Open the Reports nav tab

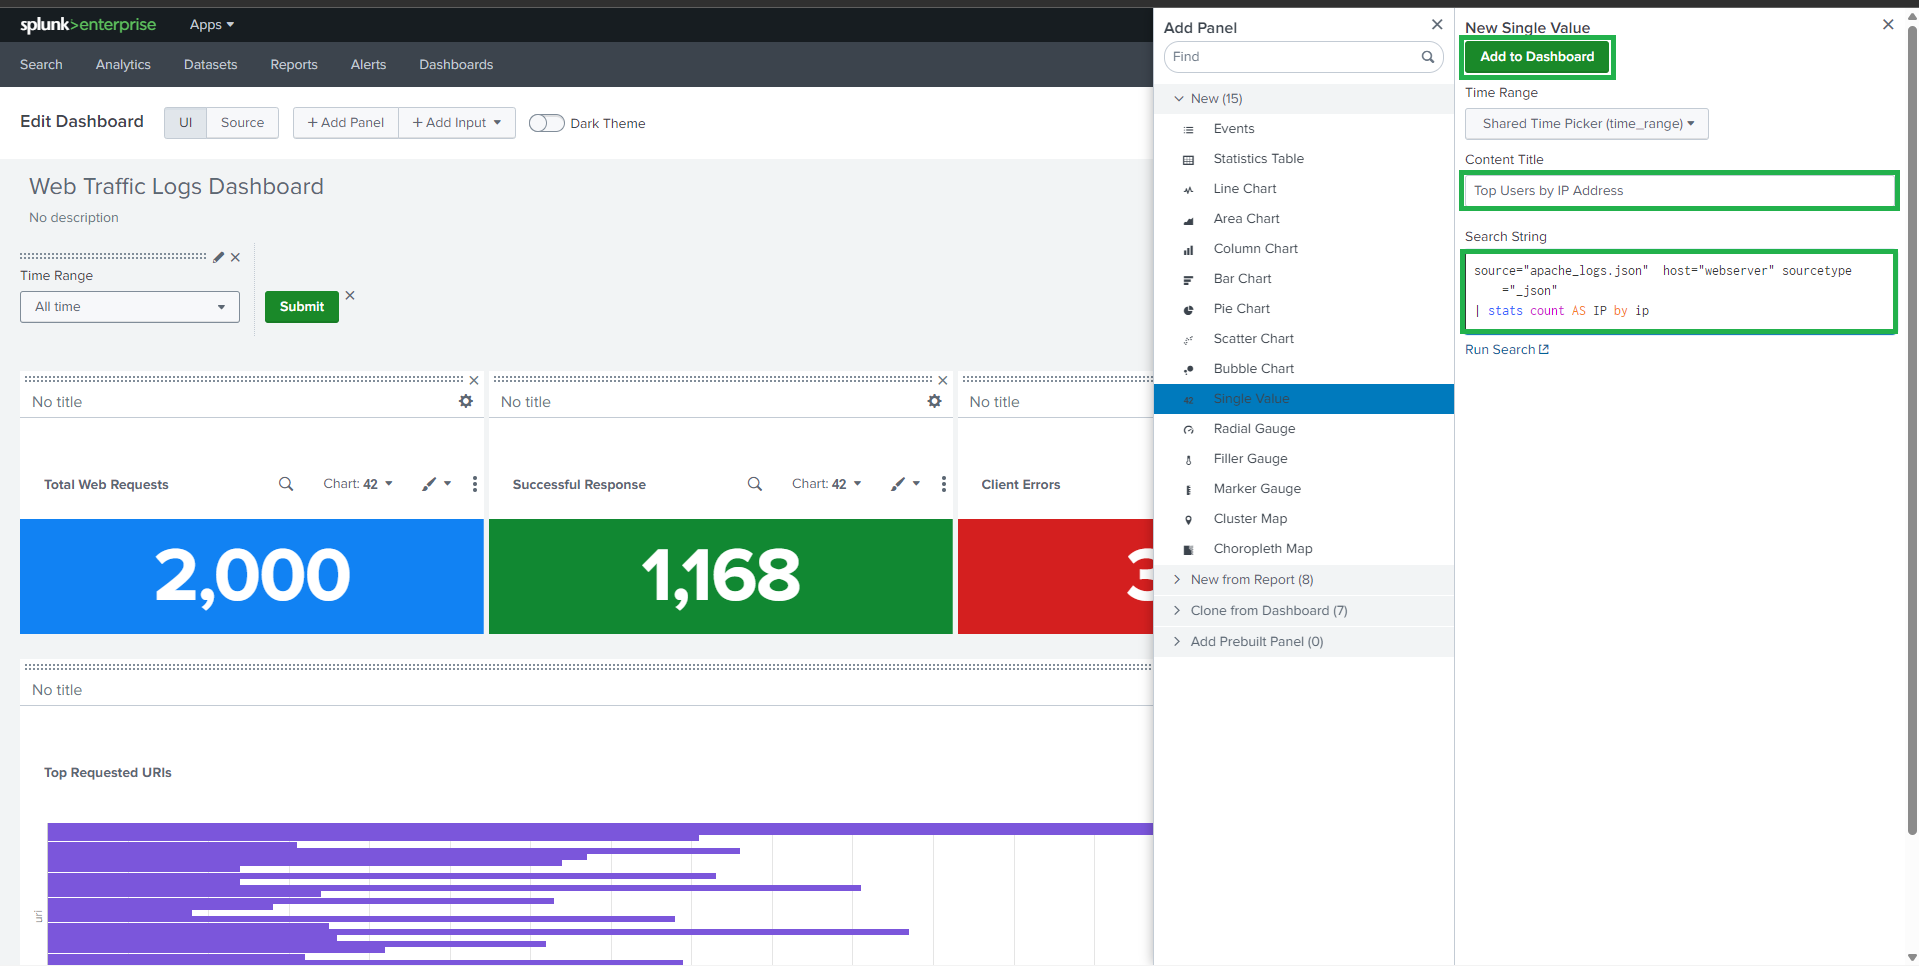click(294, 65)
